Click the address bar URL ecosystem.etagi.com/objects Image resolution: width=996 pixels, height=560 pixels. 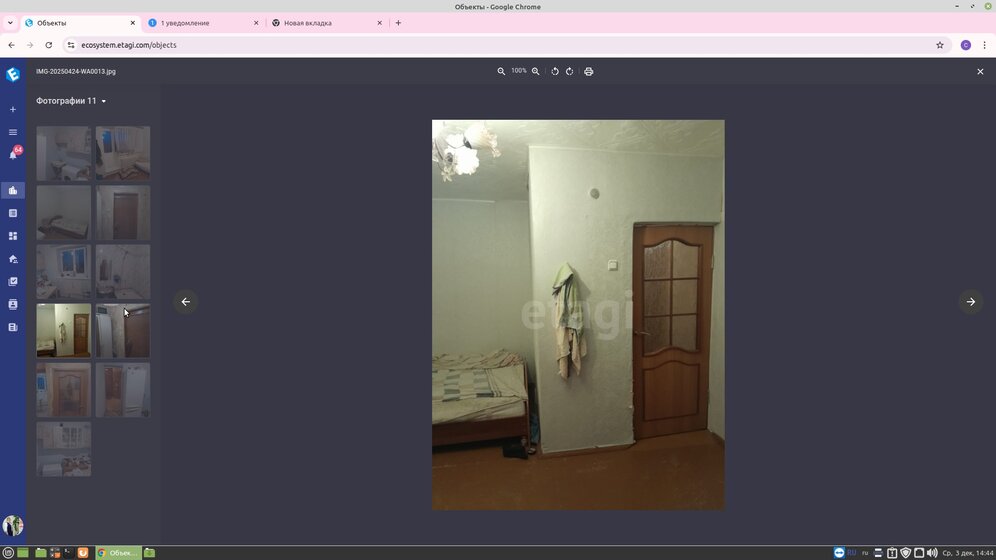coord(129,45)
